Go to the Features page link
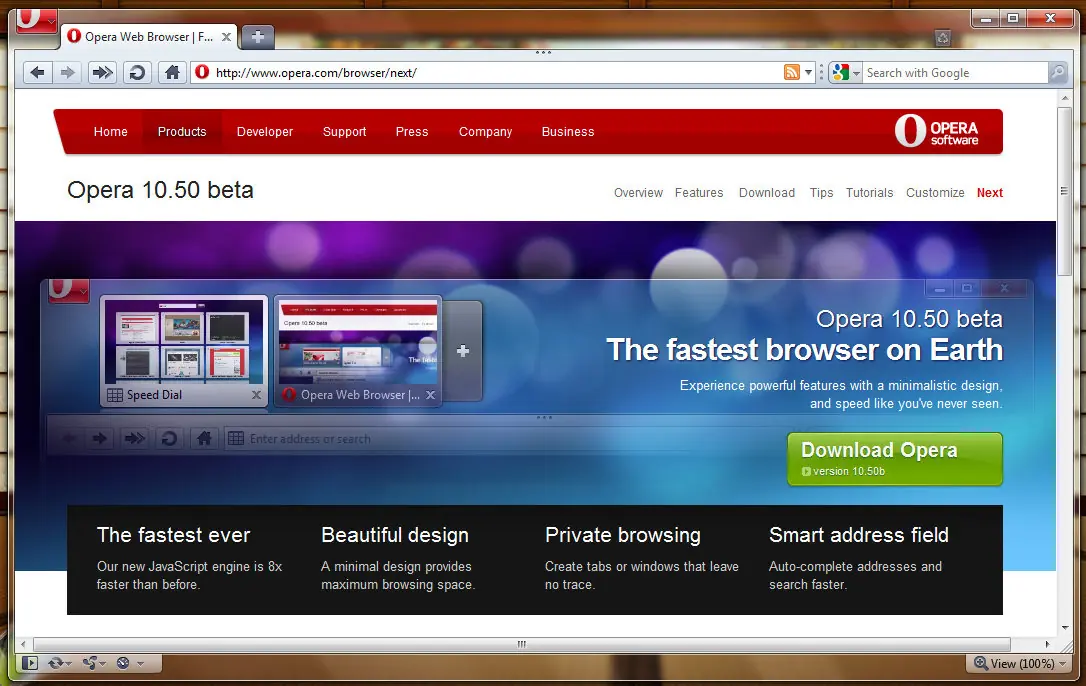The height and width of the screenshot is (686, 1086). pyautogui.click(x=699, y=193)
